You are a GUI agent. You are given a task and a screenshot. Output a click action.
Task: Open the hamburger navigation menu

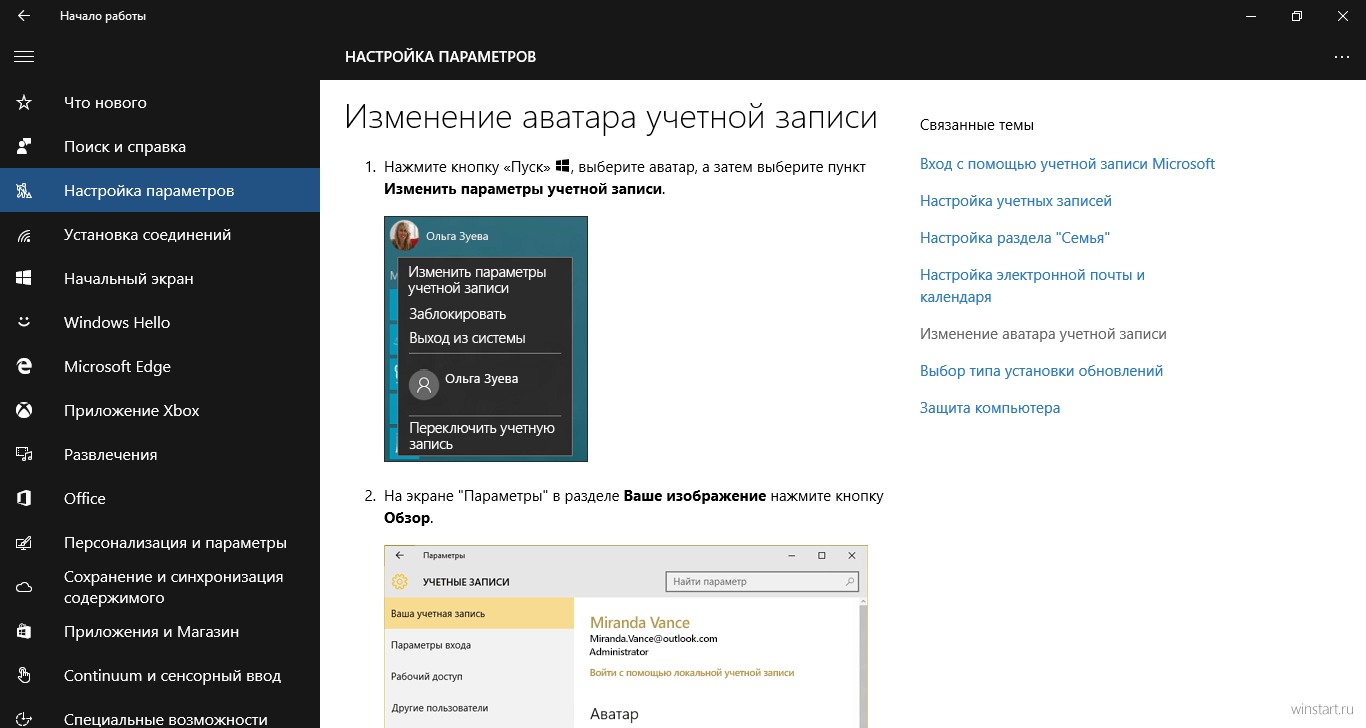click(24, 57)
